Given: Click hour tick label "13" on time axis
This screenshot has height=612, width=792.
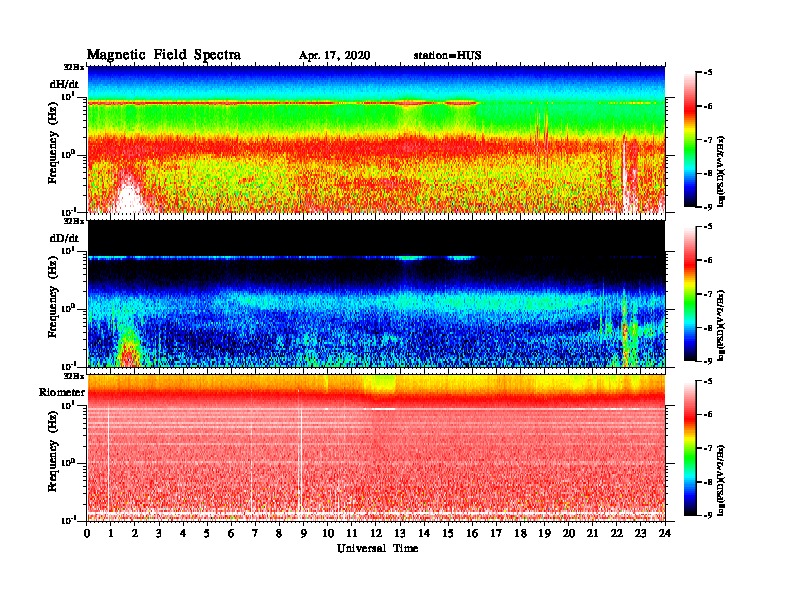Looking at the screenshot, I should pyautogui.click(x=400, y=533).
